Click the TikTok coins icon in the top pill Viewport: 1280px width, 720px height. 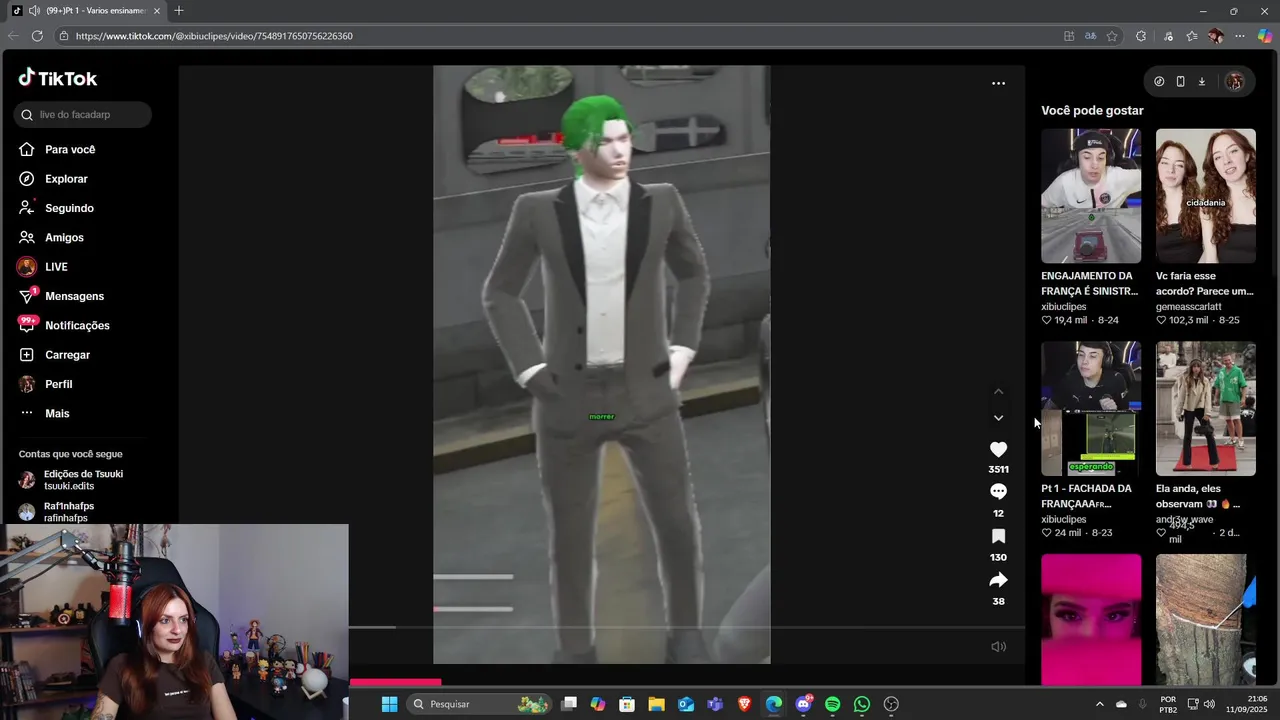(1159, 82)
